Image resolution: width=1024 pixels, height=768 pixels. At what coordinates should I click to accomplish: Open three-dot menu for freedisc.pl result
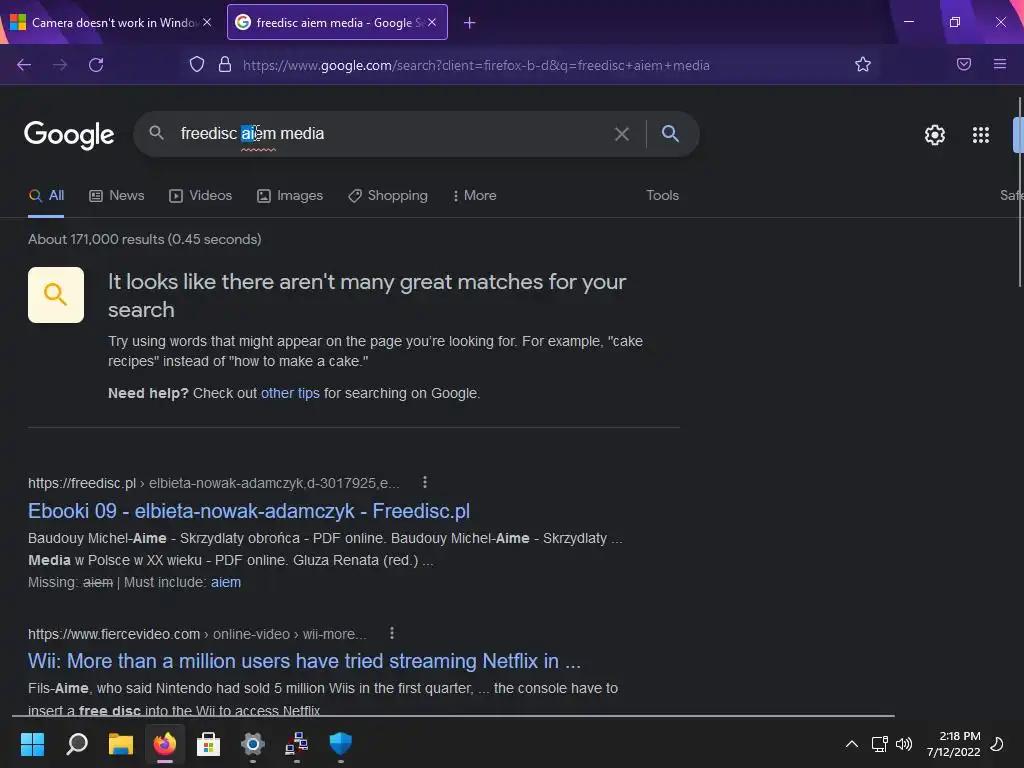(x=425, y=482)
